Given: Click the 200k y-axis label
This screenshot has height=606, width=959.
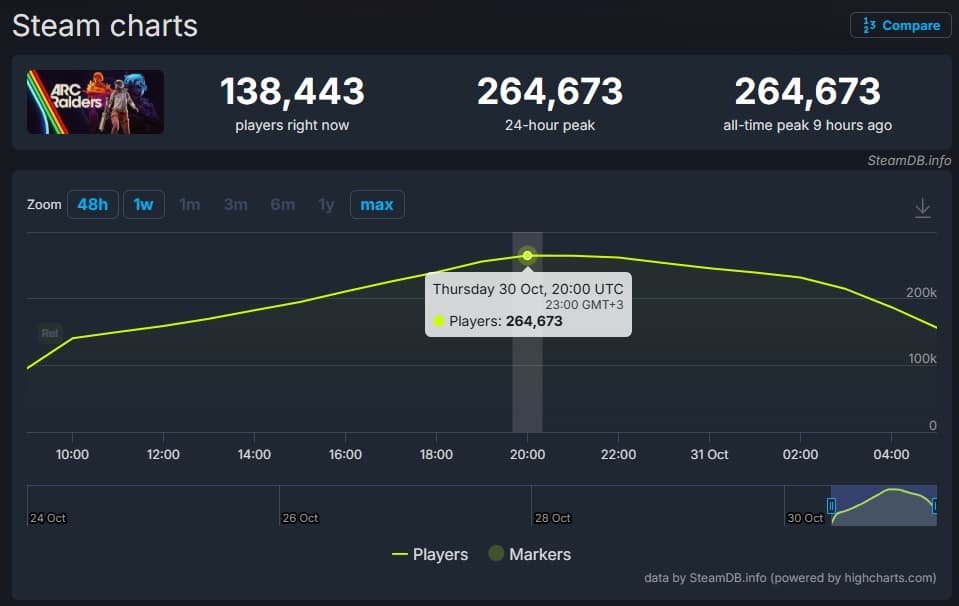Looking at the screenshot, I should point(921,292).
